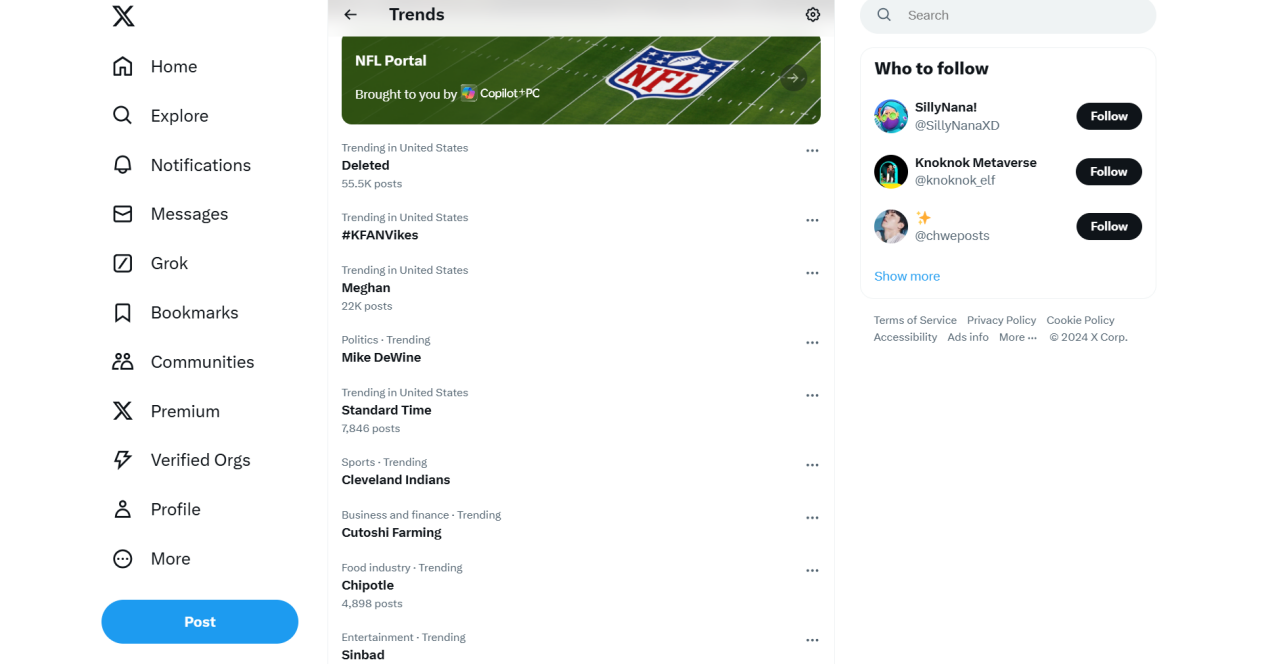Expand the footer More menu
The width and height of the screenshot is (1268, 664).
[1017, 338]
